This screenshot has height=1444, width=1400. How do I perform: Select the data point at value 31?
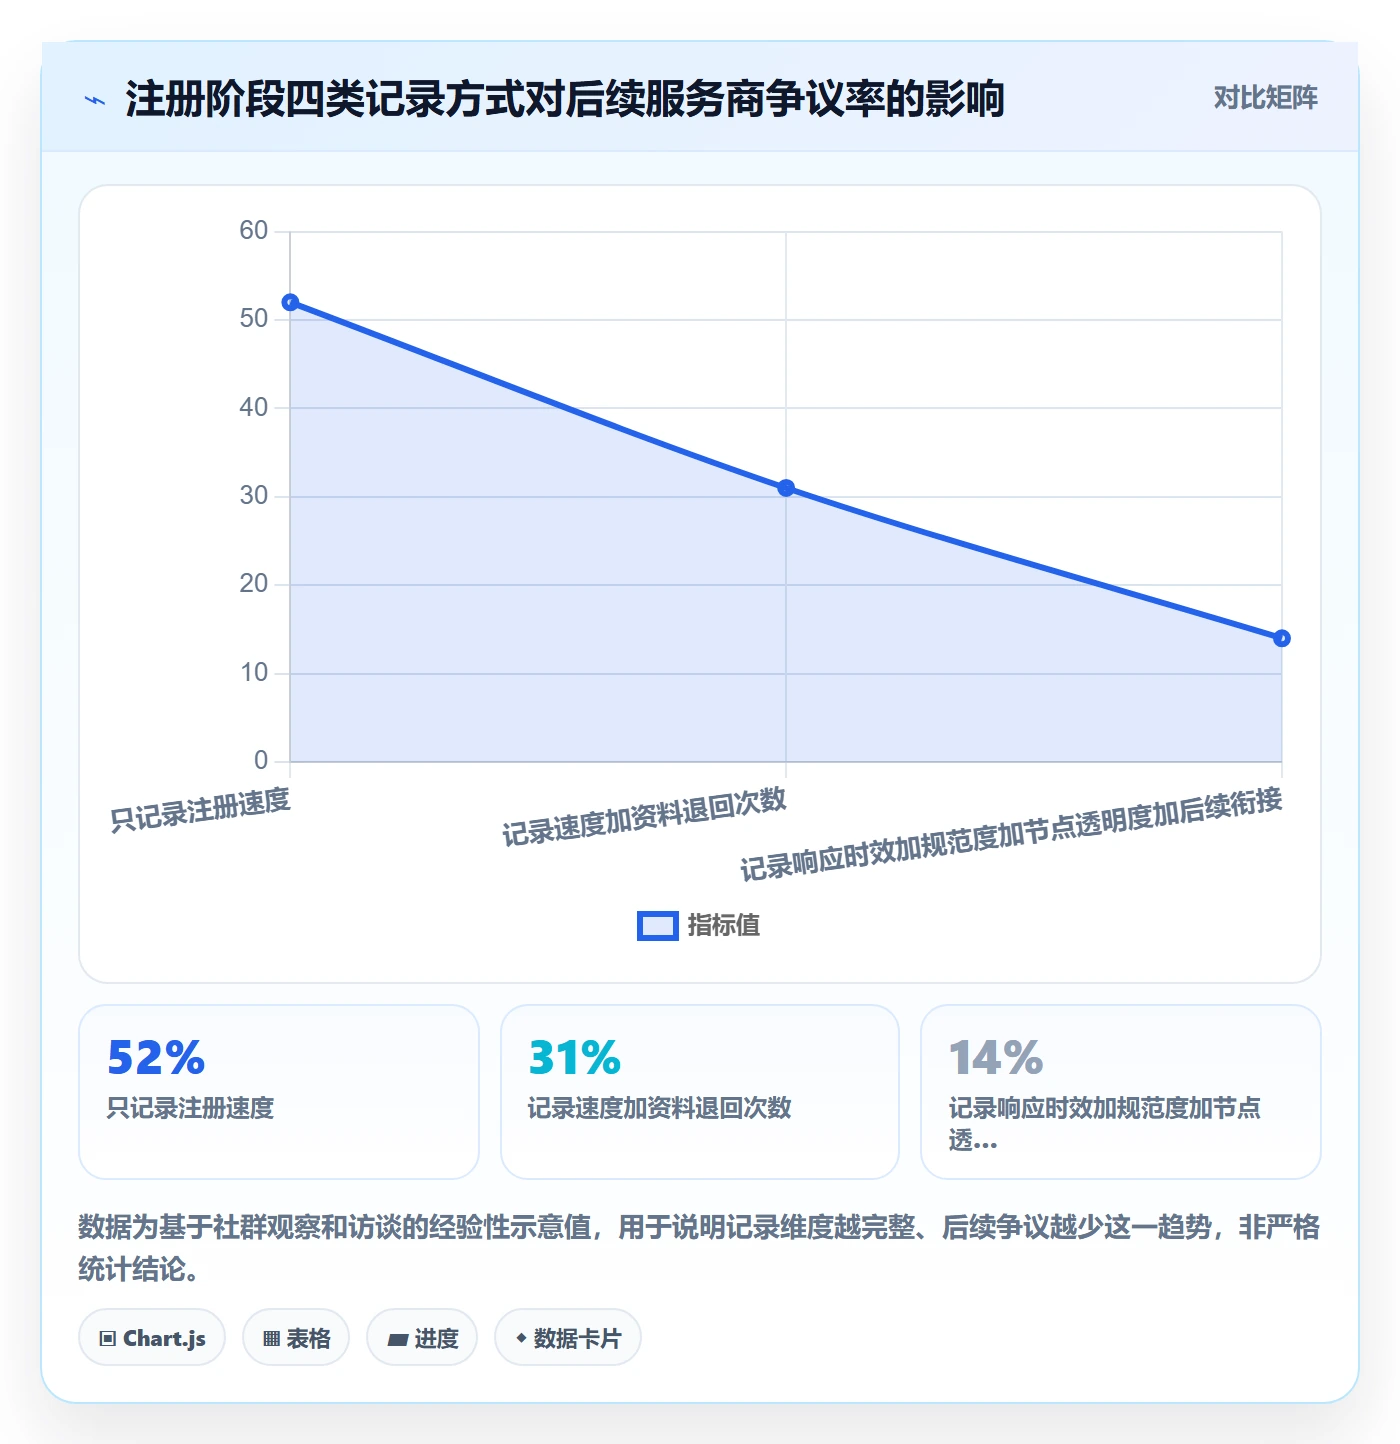coord(786,488)
